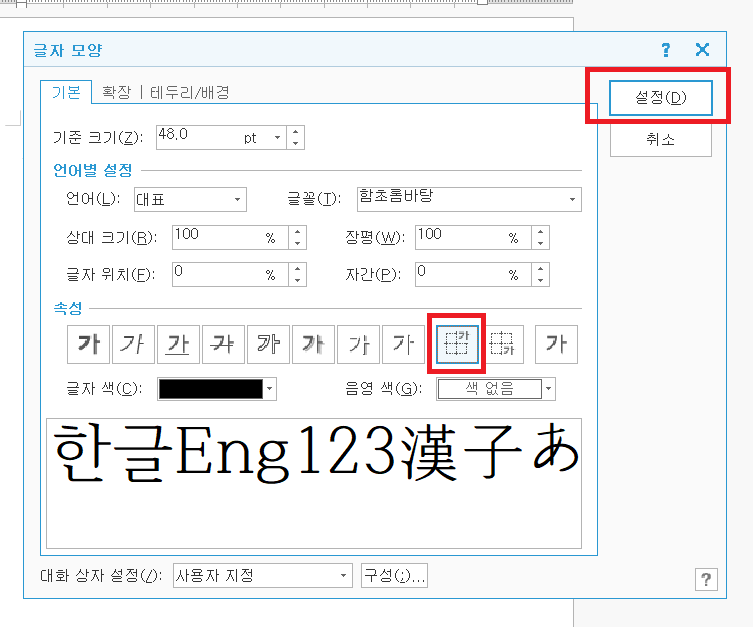Decrease 기준 크기 with down arrow

[295, 143]
